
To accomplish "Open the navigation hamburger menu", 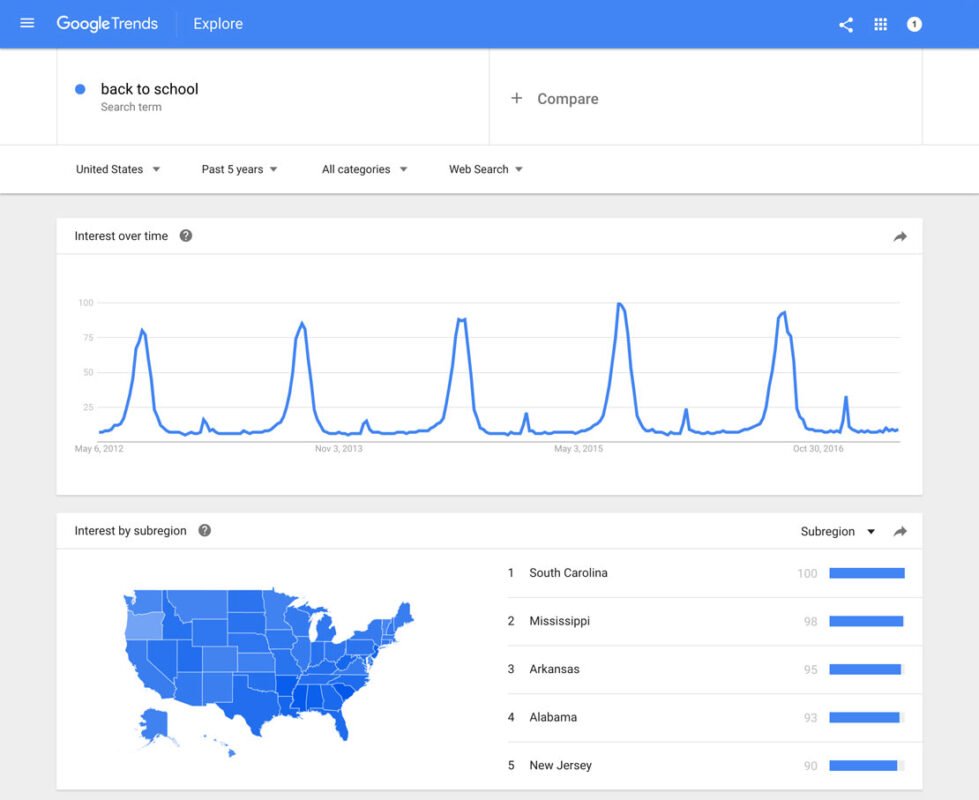I will pos(27,23).
